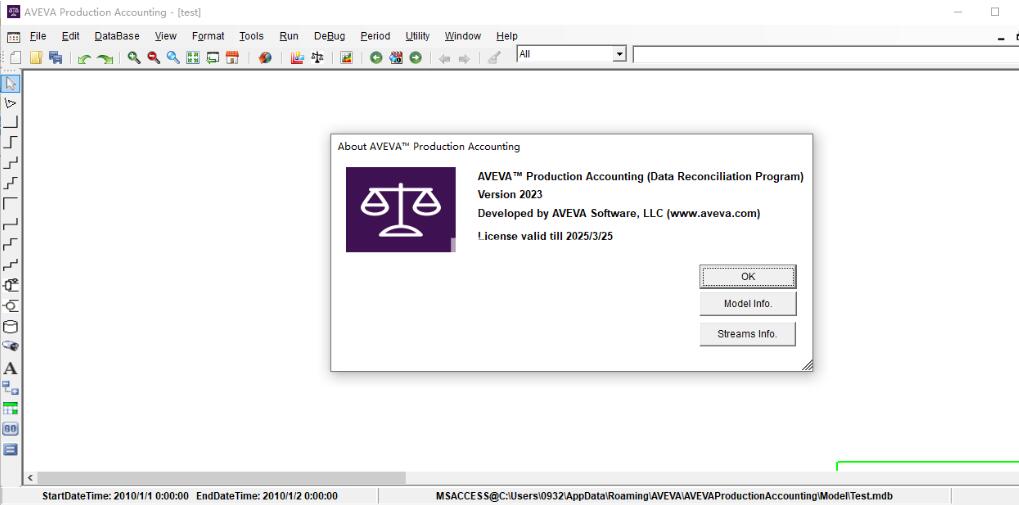Click the period calendar icon between green arrows

tap(396, 58)
